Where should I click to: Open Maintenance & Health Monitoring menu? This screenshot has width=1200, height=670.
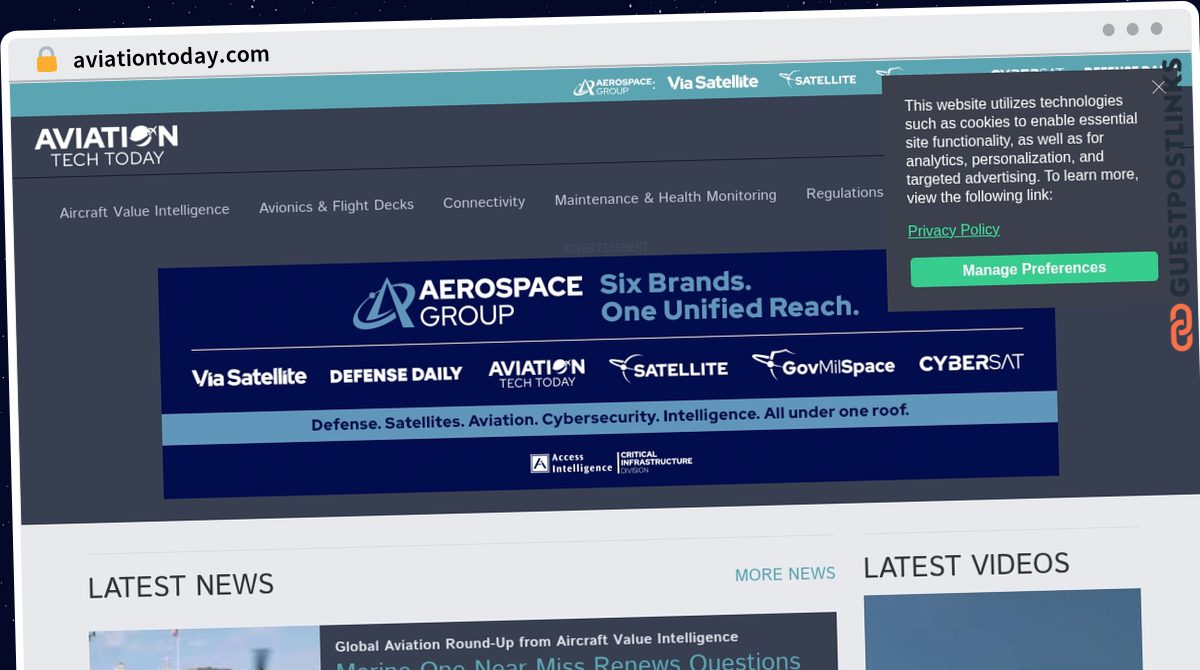665,197
